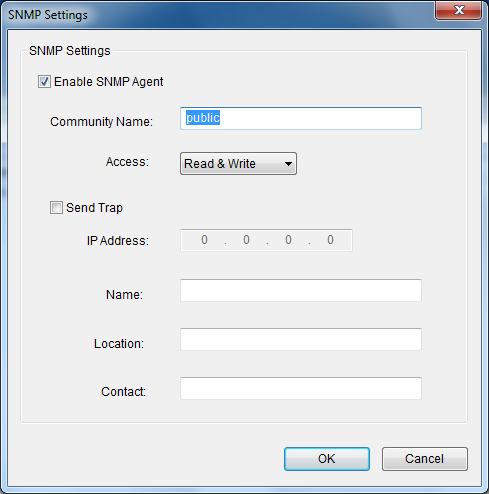The height and width of the screenshot is (494, 489).
Task: Select the third octet of the IP Address
Action: click(x=288, y=240)
